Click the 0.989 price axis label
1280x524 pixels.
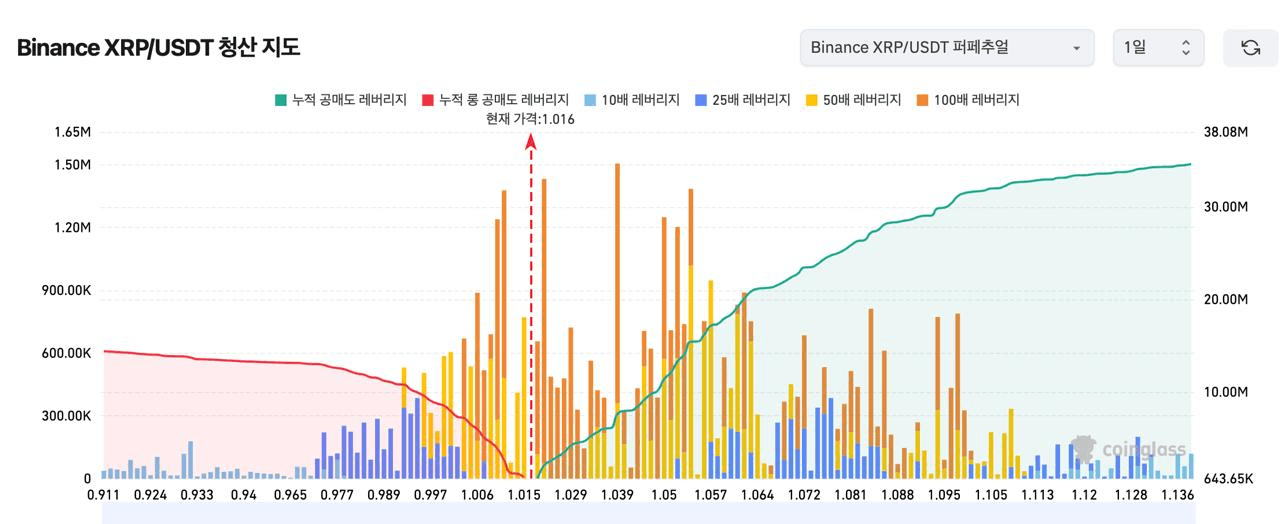tap(383, 494)
